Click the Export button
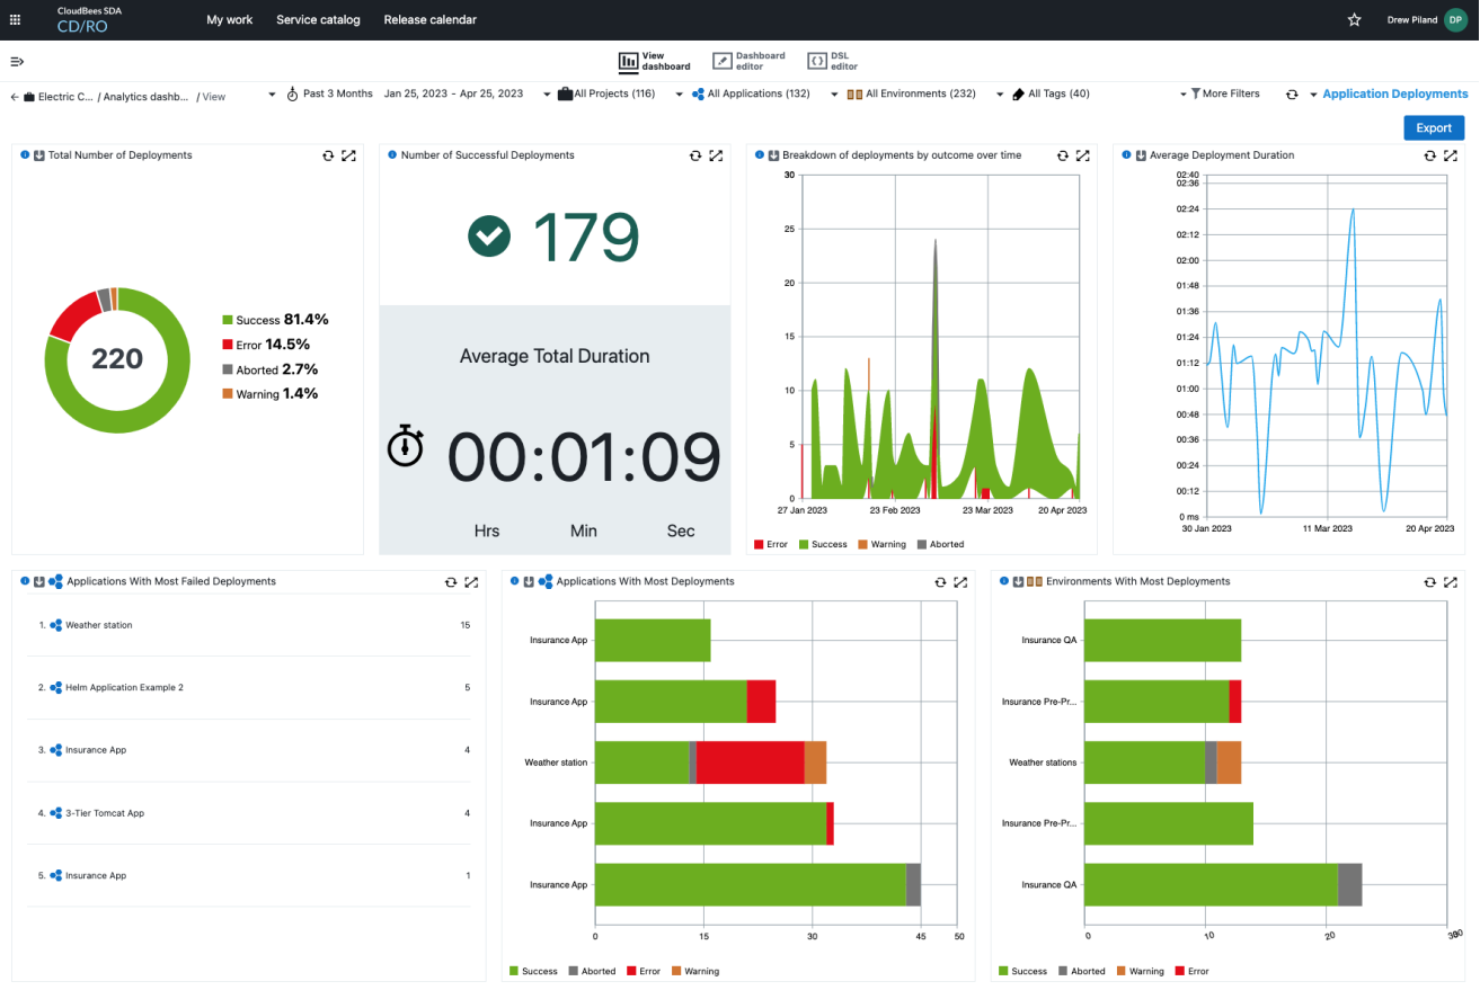This screenshot has width=1480, height=987. [1434, 127]
